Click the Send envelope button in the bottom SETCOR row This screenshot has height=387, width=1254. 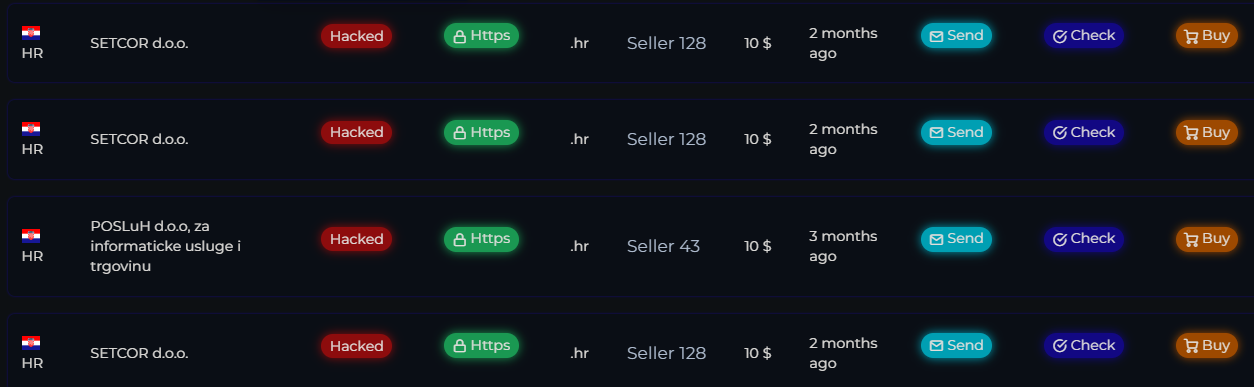(x=956, y=346)
